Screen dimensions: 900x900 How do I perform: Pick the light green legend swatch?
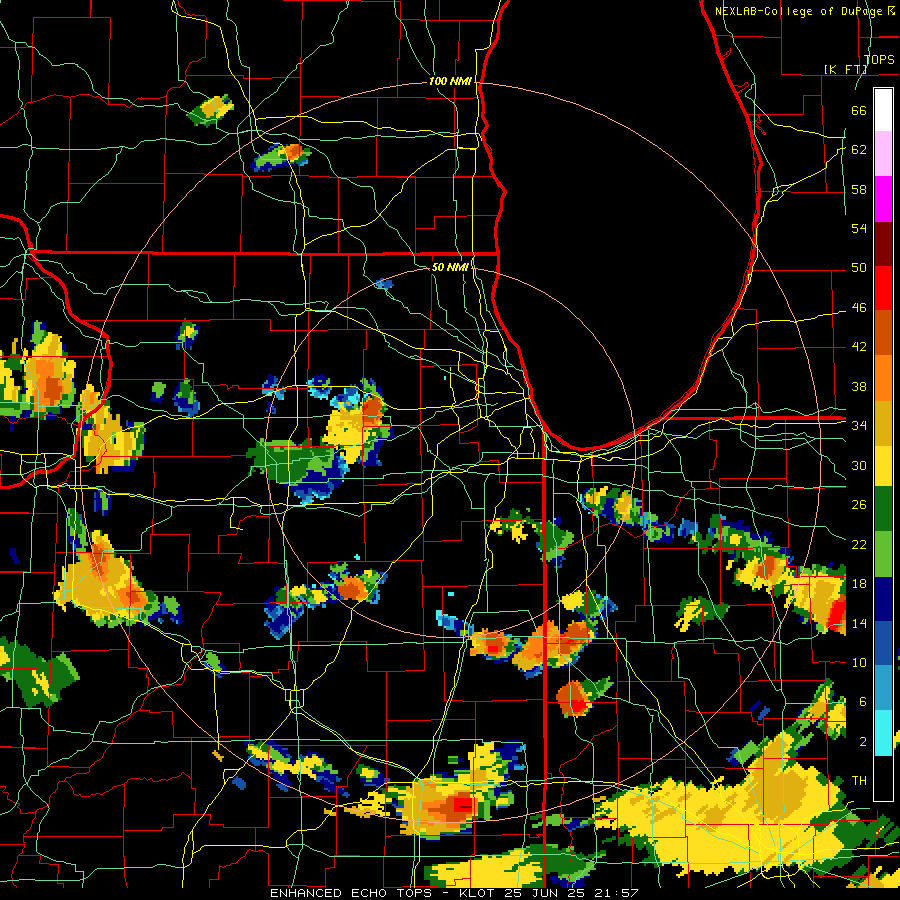click(883, 553)
